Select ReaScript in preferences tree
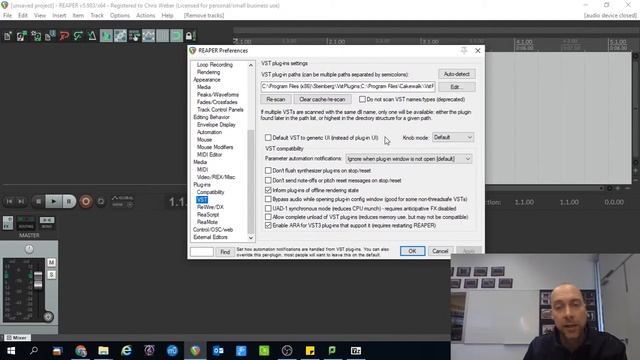 tap(208, 214)
